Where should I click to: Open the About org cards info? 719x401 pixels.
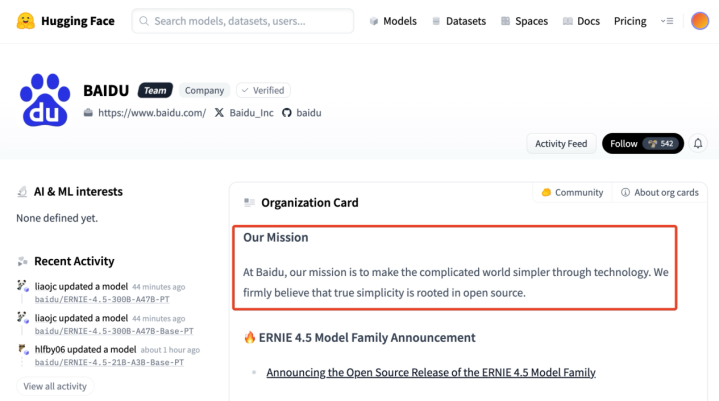(660, 192)
